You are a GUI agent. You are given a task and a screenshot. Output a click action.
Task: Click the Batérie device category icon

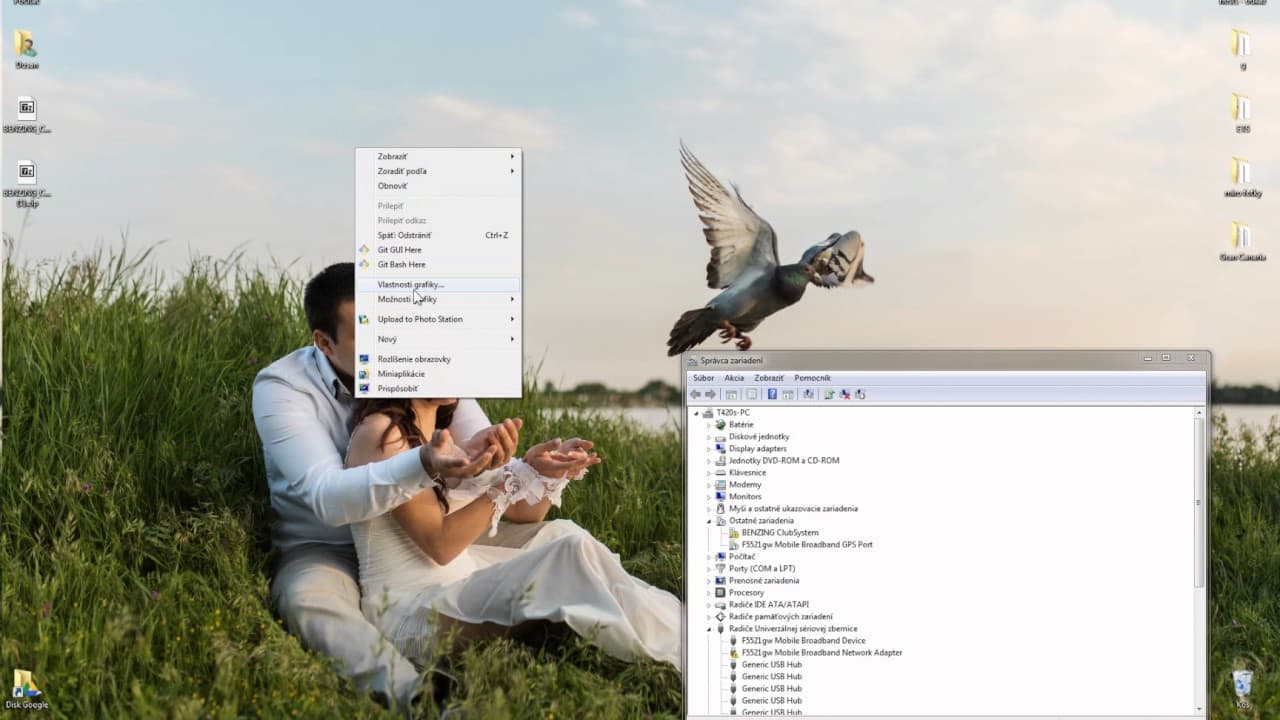click(x=720, y=425)
